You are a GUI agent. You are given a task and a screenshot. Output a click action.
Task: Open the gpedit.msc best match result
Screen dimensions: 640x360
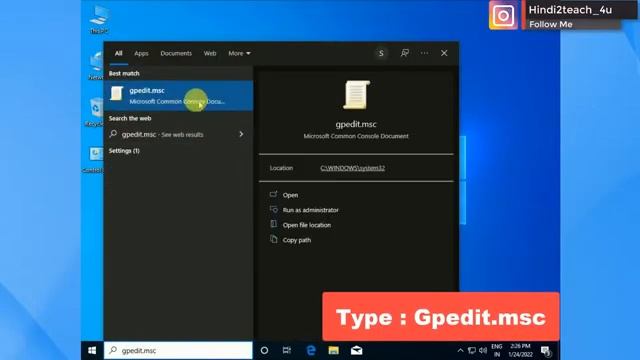point(178,96)
